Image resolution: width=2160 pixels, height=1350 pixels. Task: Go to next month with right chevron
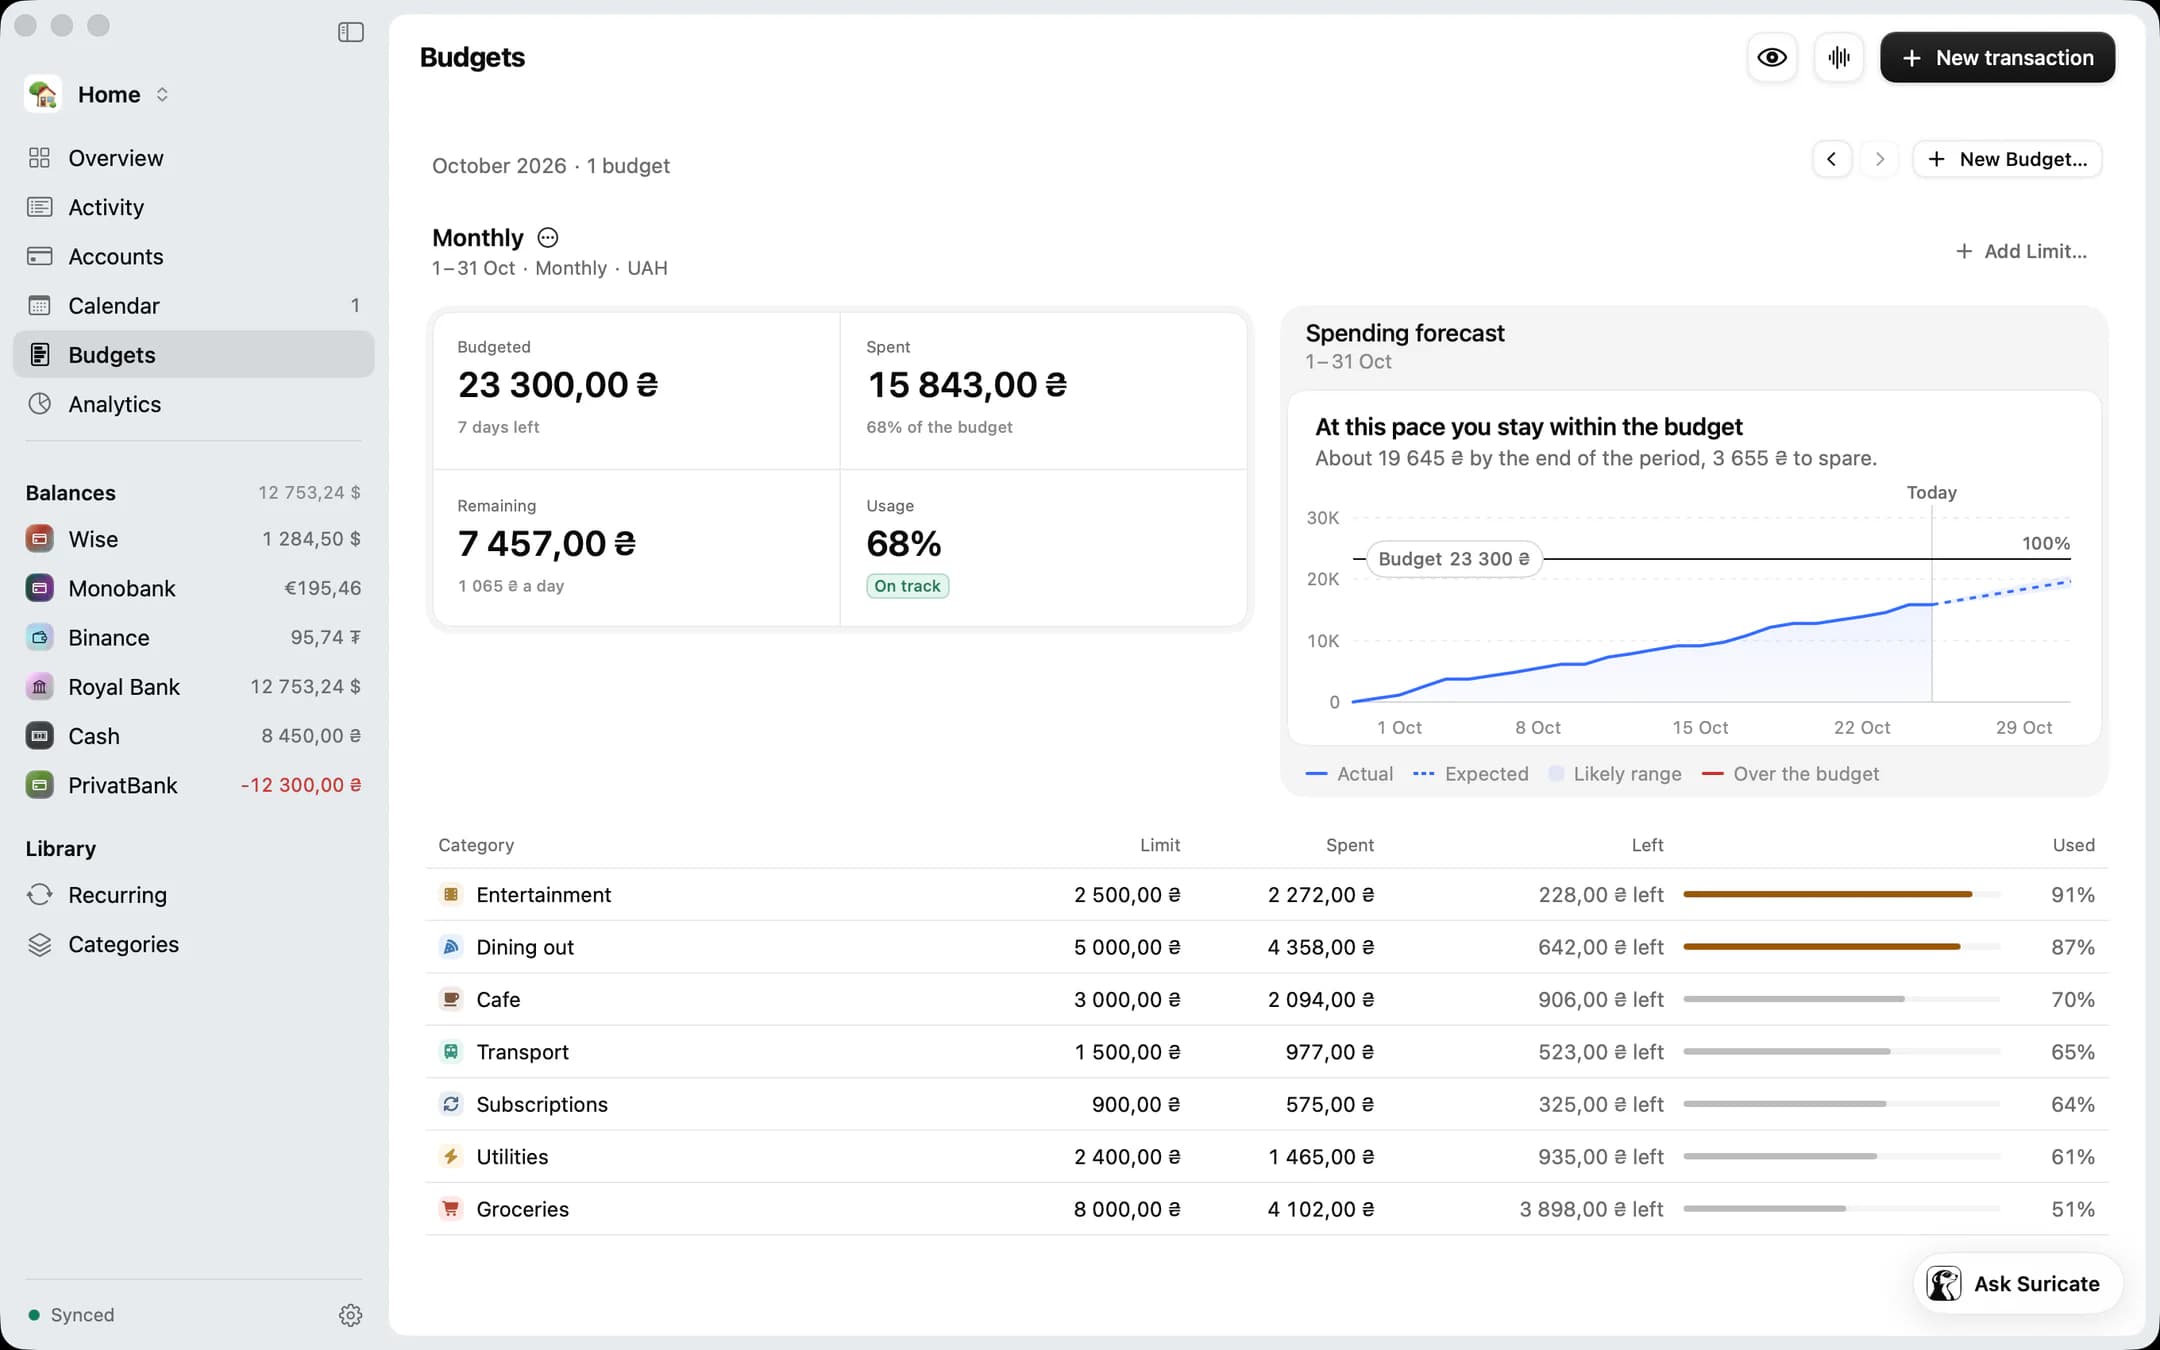(x=1880, y=159)
